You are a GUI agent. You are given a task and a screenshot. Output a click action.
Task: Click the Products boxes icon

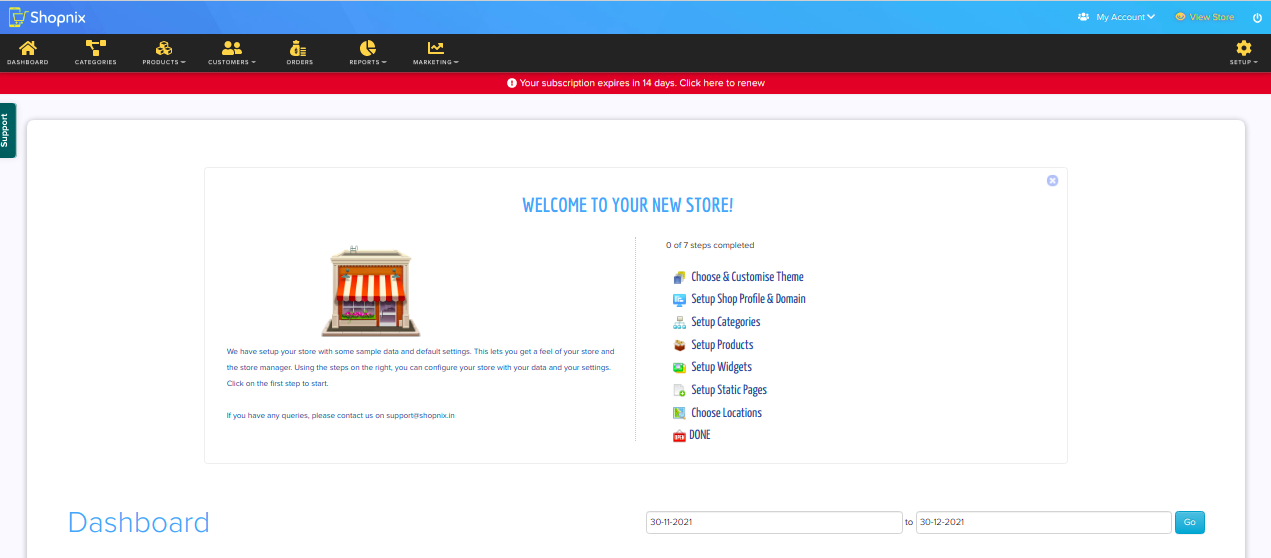click(164, 48)
